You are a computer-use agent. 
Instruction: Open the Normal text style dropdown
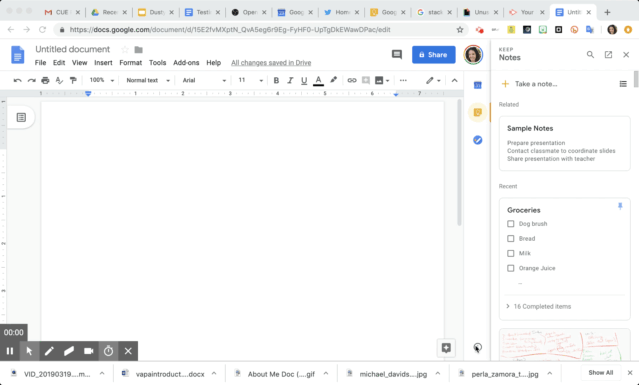point(148,80)
